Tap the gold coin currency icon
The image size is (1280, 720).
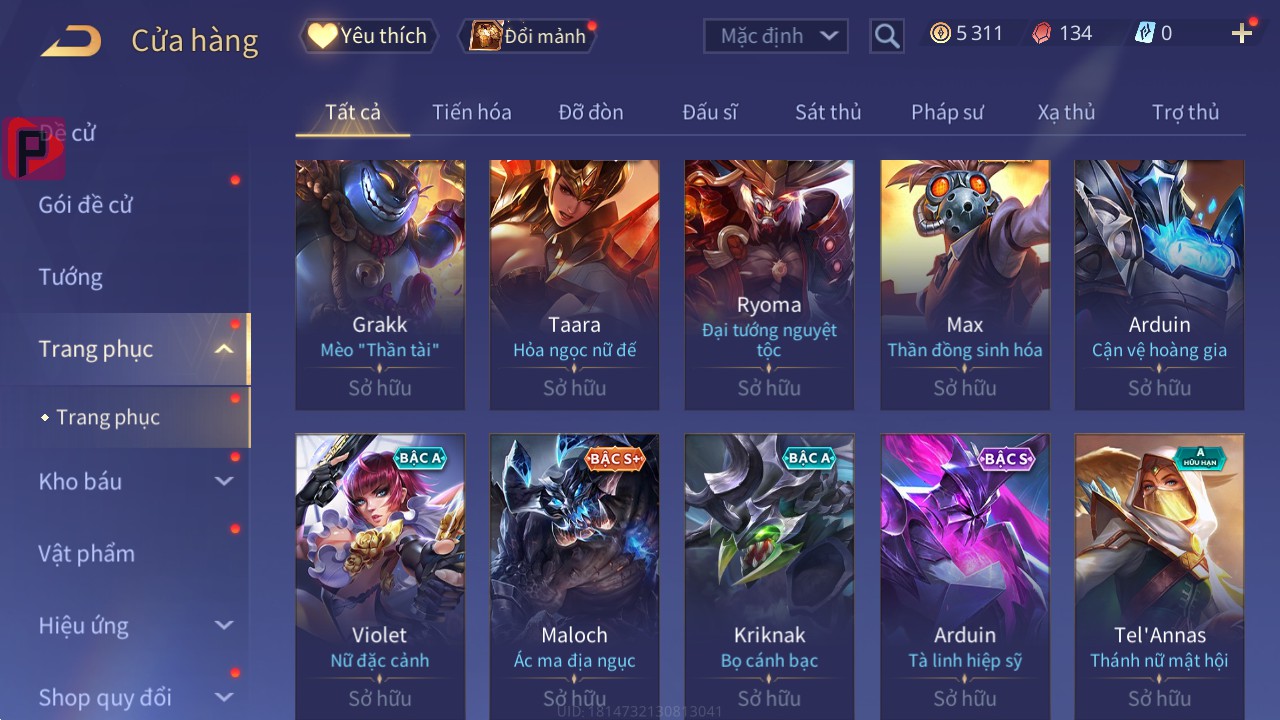(x=940, y=34)
